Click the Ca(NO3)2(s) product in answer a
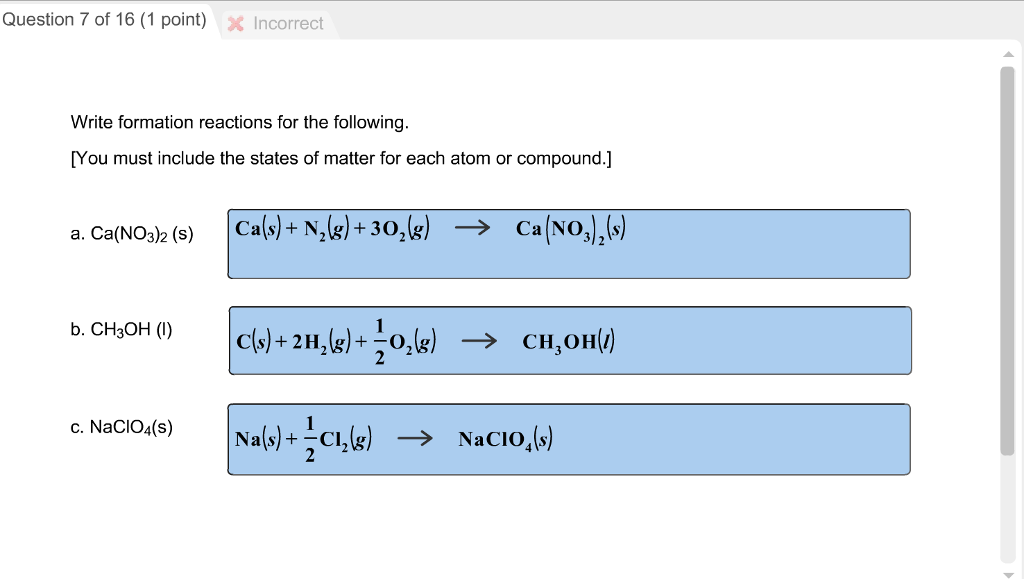Viewport: 1024px width, 579px height. point(570,230)
